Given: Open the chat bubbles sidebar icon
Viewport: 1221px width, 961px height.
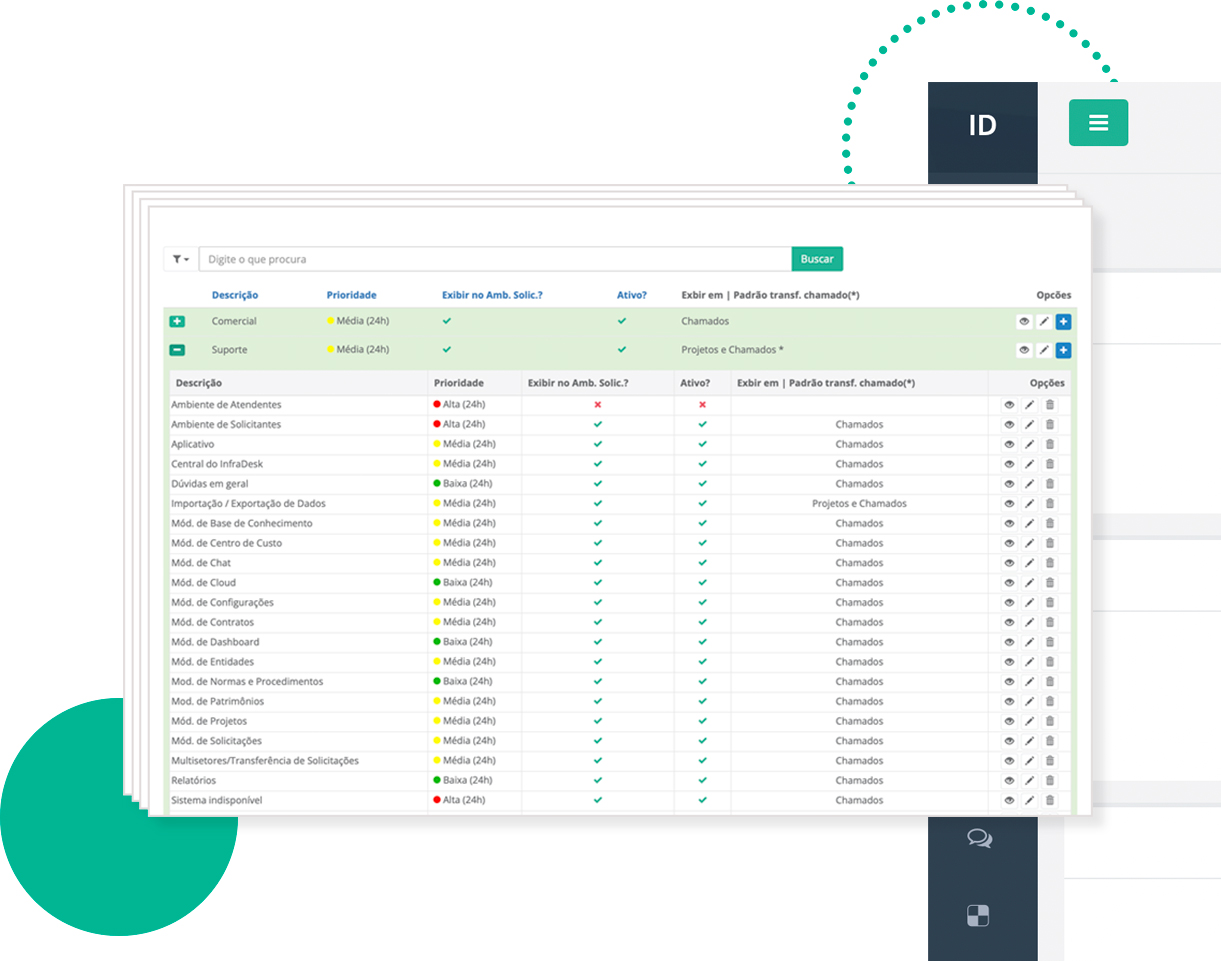Looking at the screenshot, I should 979,839.
